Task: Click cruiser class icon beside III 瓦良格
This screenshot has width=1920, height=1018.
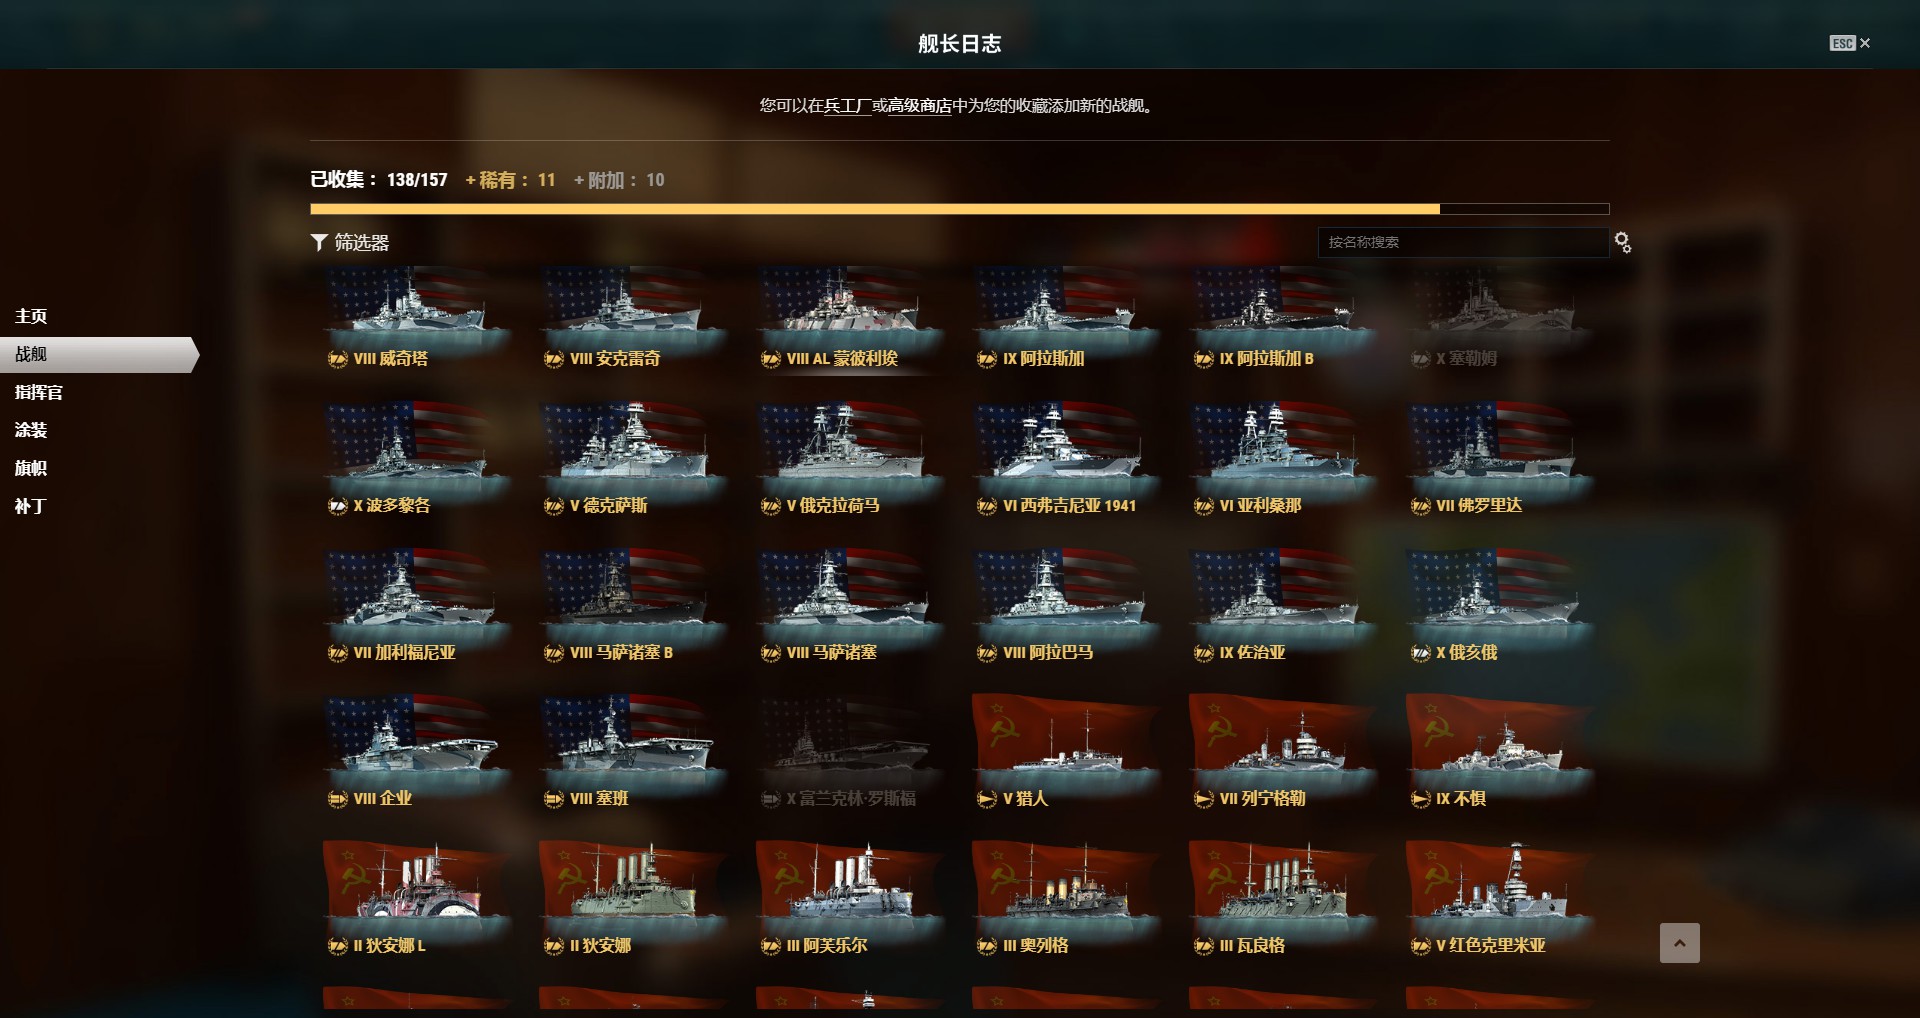Action: [x=1204, y=946]
